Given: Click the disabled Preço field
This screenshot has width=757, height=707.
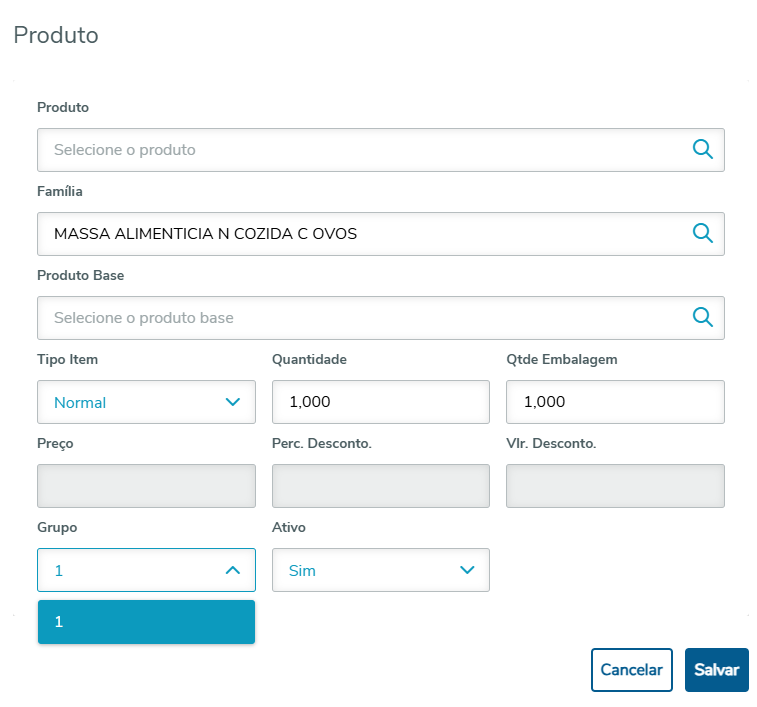Looking at the screenshot, I should [x=146, y=486].
